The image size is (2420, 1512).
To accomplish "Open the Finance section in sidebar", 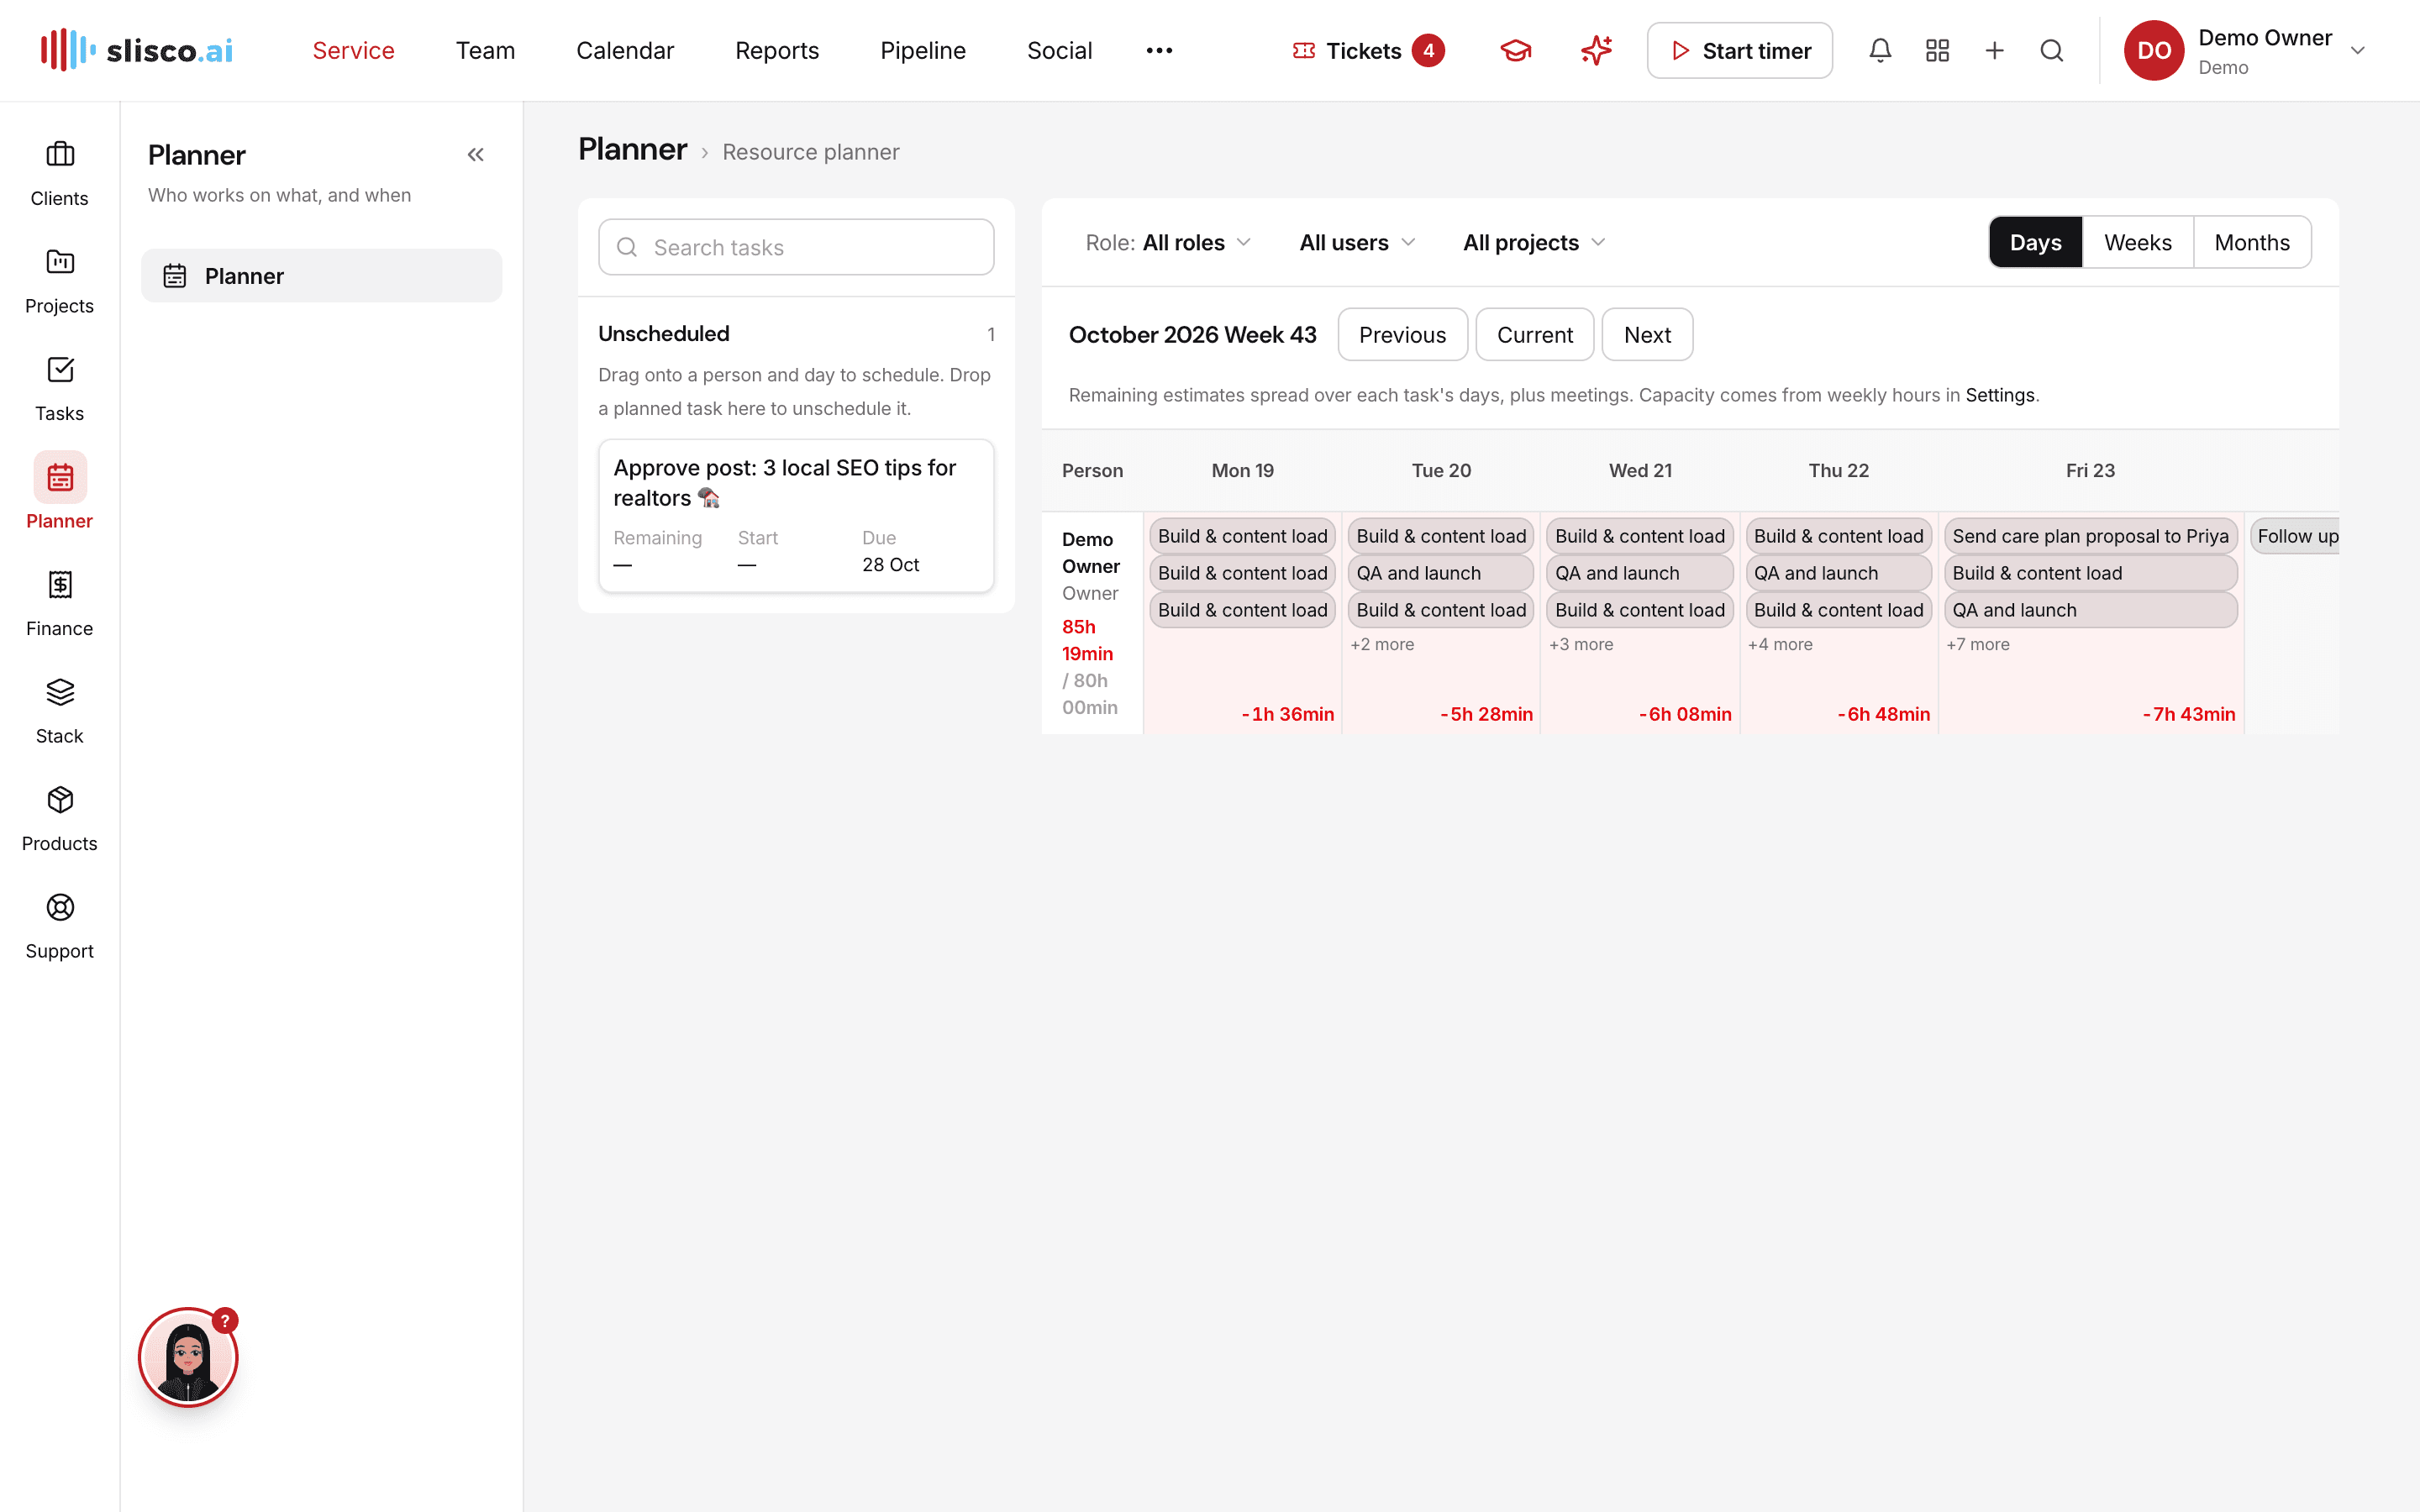I will 60,603.
